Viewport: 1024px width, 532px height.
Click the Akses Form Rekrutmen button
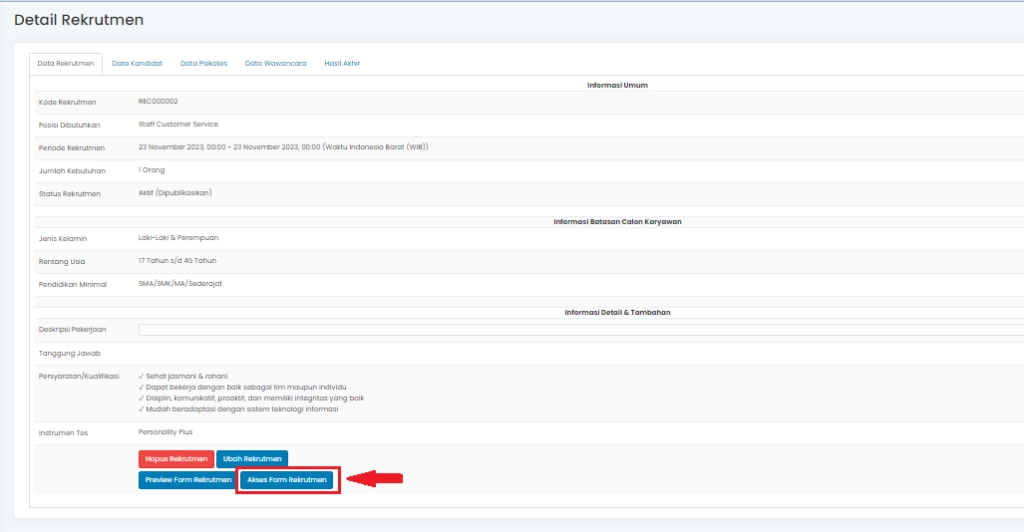[x=287, y=480]
